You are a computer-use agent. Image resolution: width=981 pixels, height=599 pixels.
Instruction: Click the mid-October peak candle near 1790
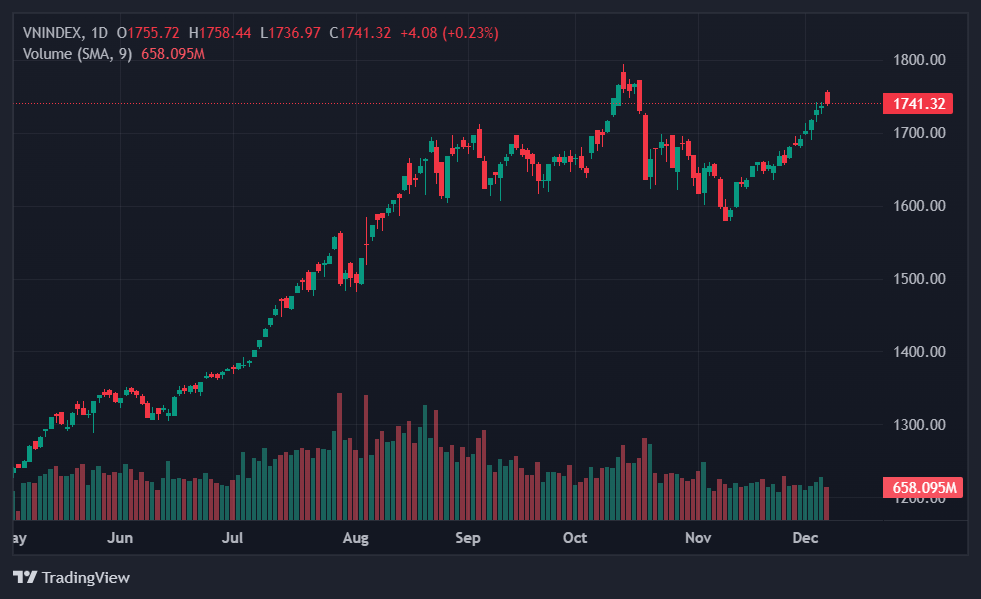(x=623, y=80)
